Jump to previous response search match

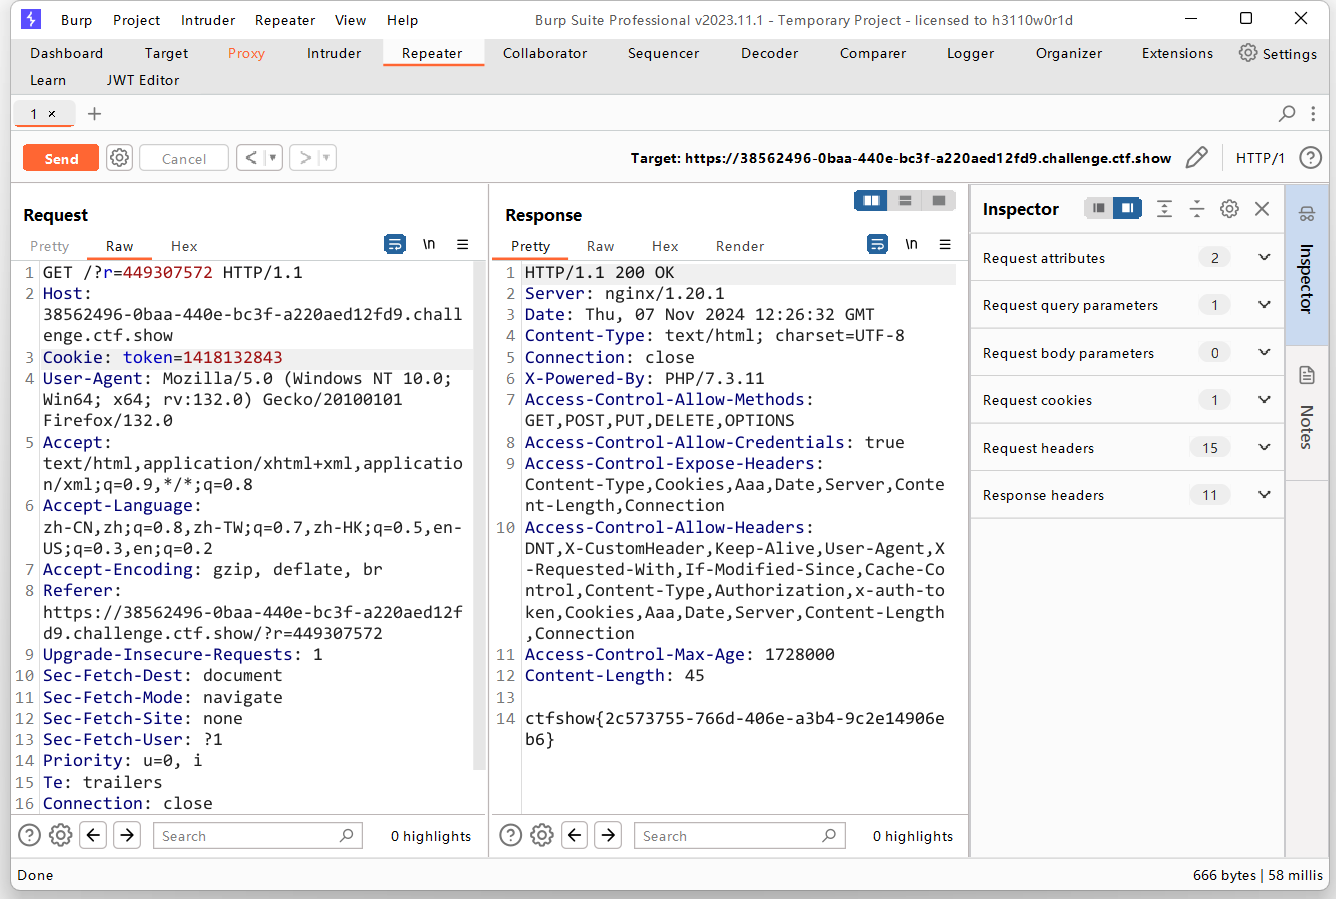pyautogui.click(x=575, y=835)
